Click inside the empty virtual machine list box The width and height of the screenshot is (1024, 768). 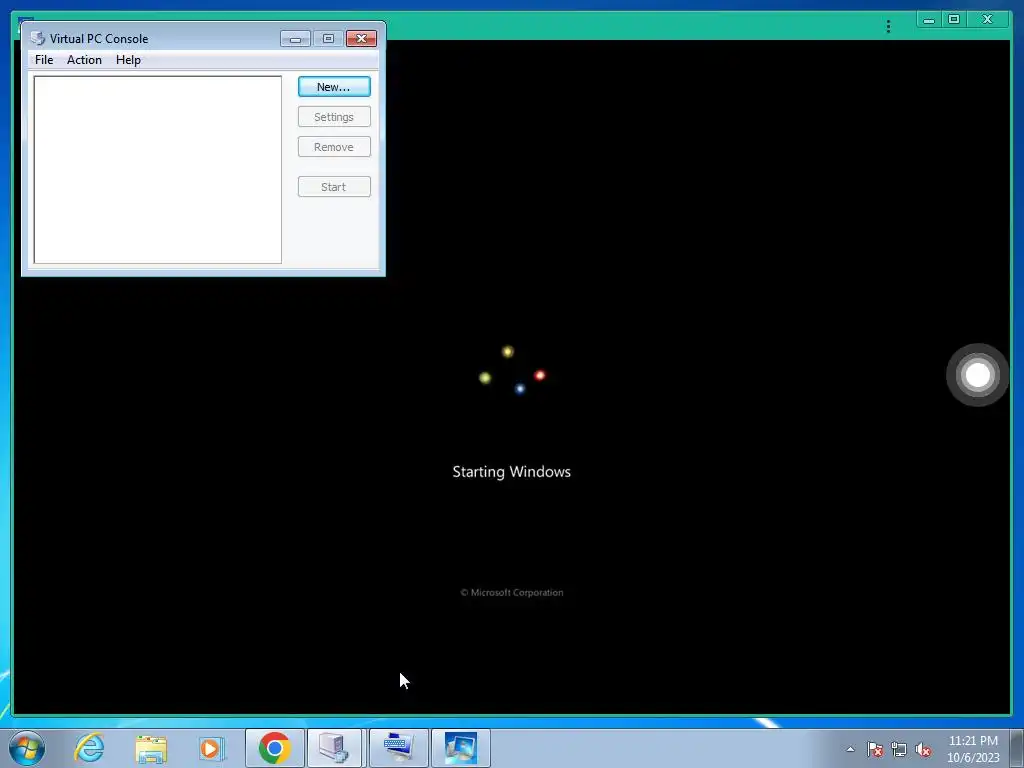(157, 170)
